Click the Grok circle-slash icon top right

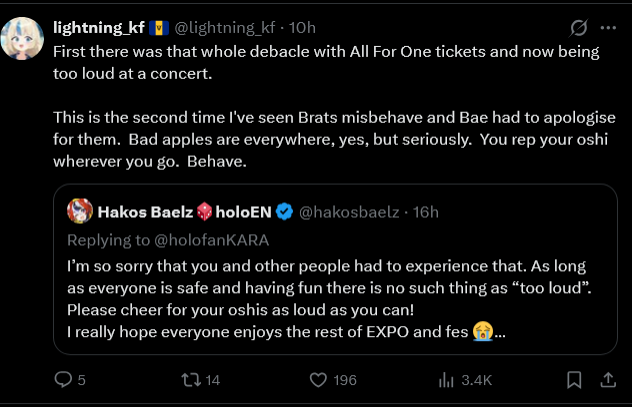[577, 27]
